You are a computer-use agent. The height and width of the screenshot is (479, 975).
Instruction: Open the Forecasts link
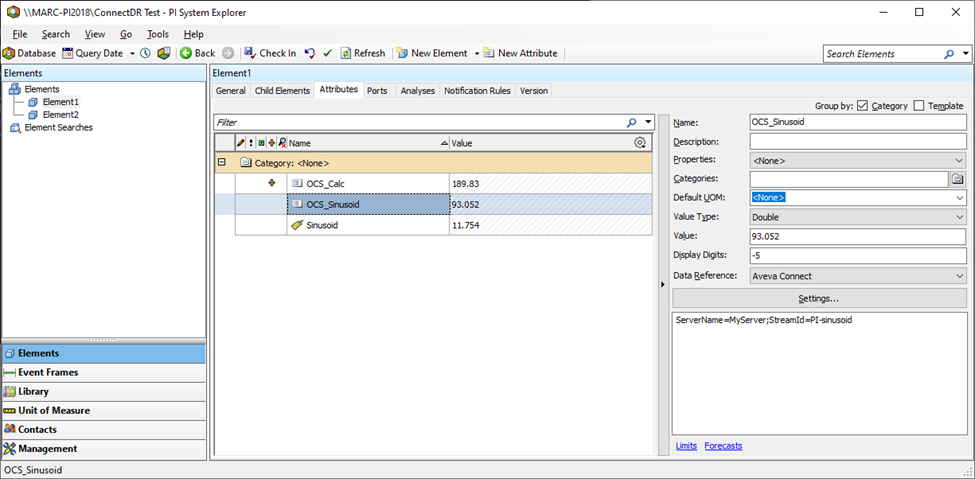[723, 445]
